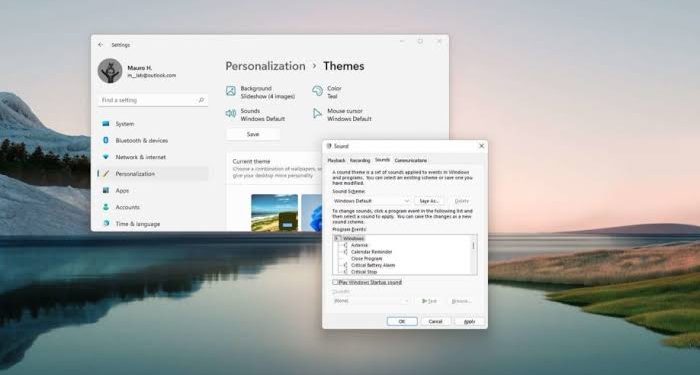Select Critical Battery Alarm event
Image resolution: width=700 pixels, height=375 pixels.
(x=373, y=265)
